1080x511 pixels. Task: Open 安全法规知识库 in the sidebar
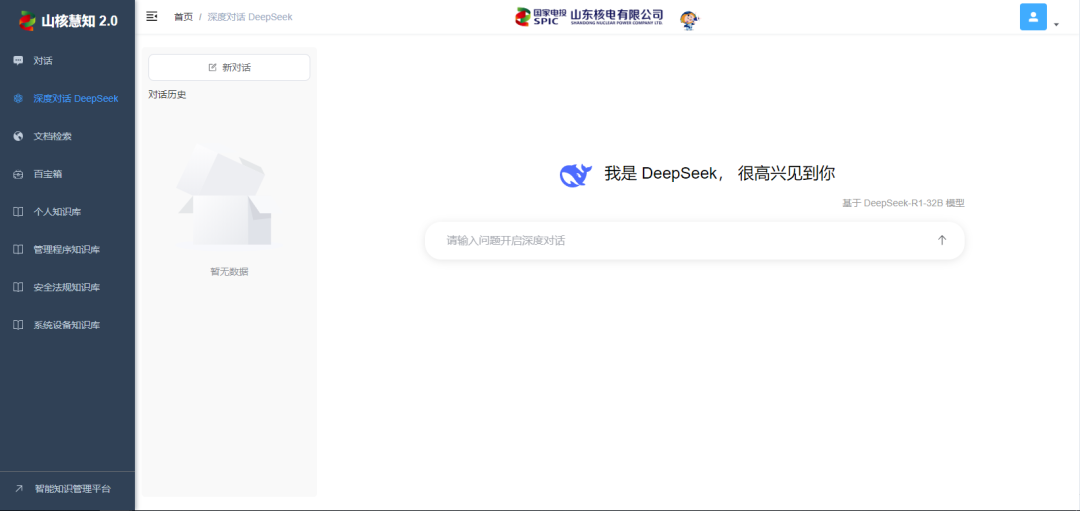(x=68, y=287)
